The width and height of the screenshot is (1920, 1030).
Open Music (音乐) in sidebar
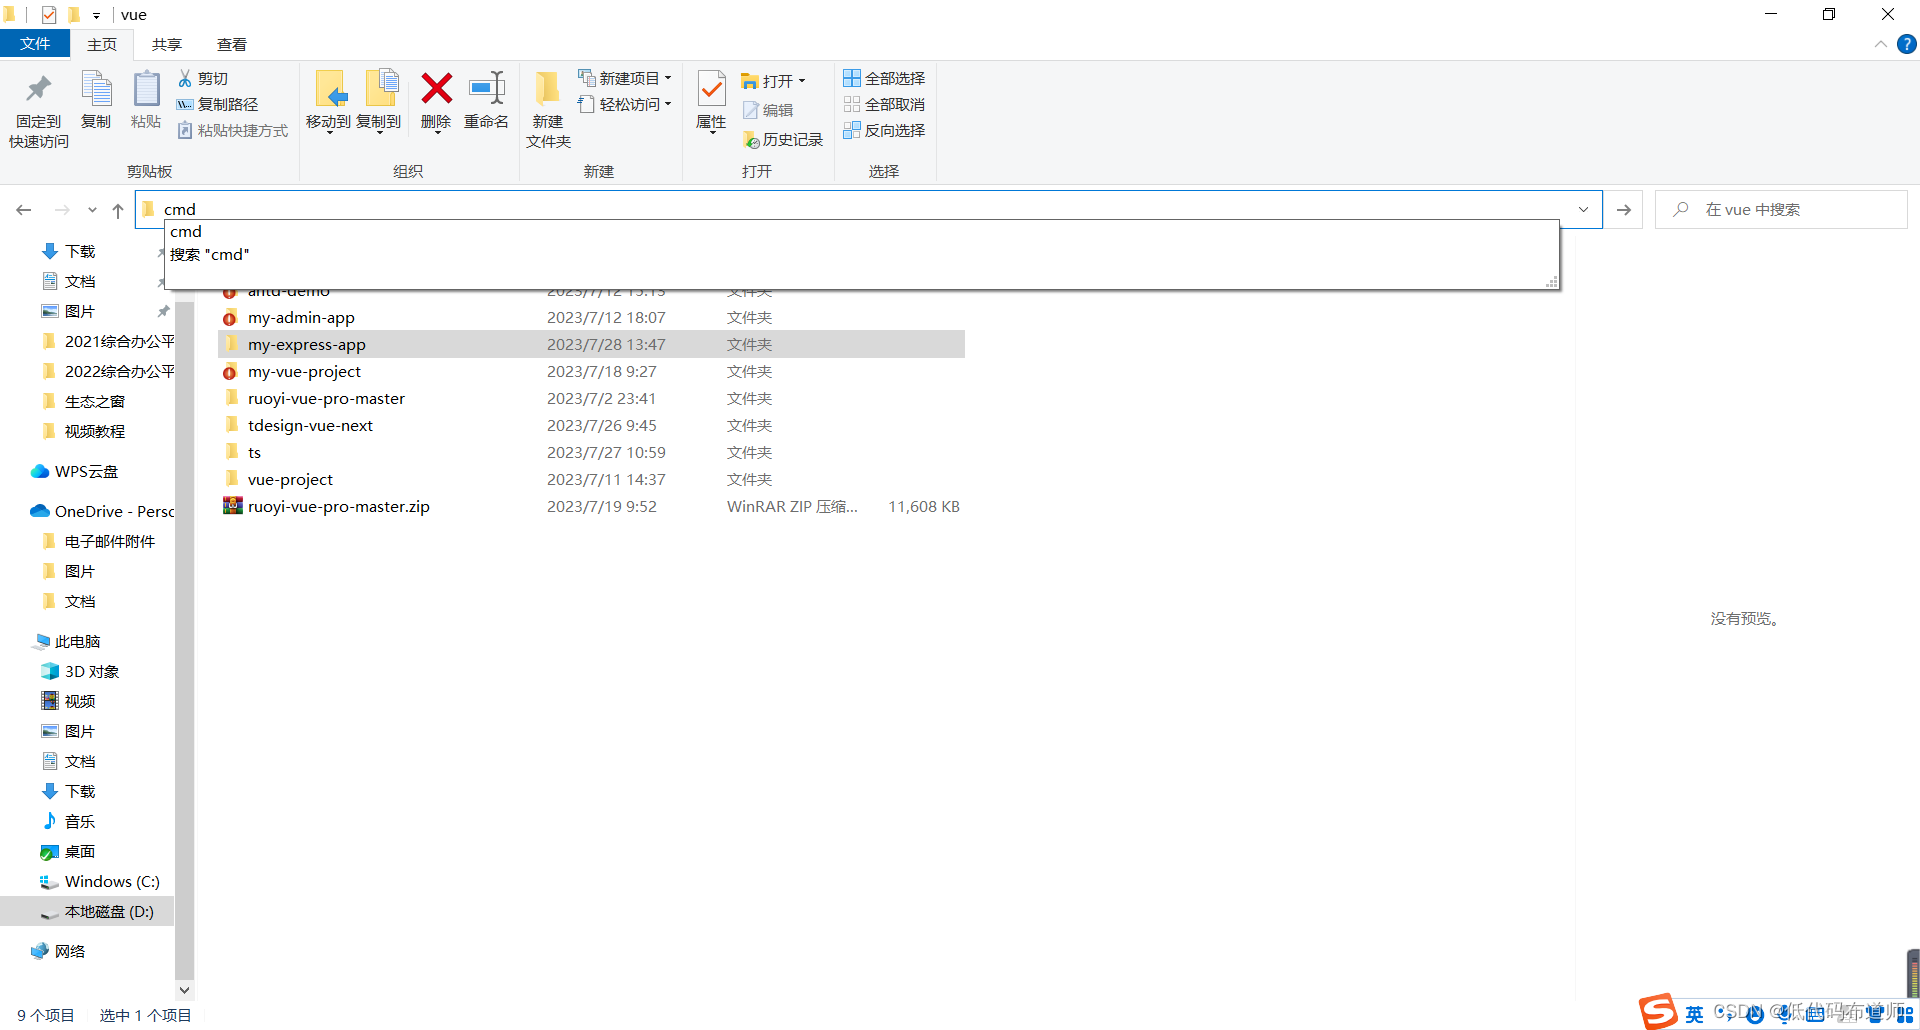tap(80, 821)
